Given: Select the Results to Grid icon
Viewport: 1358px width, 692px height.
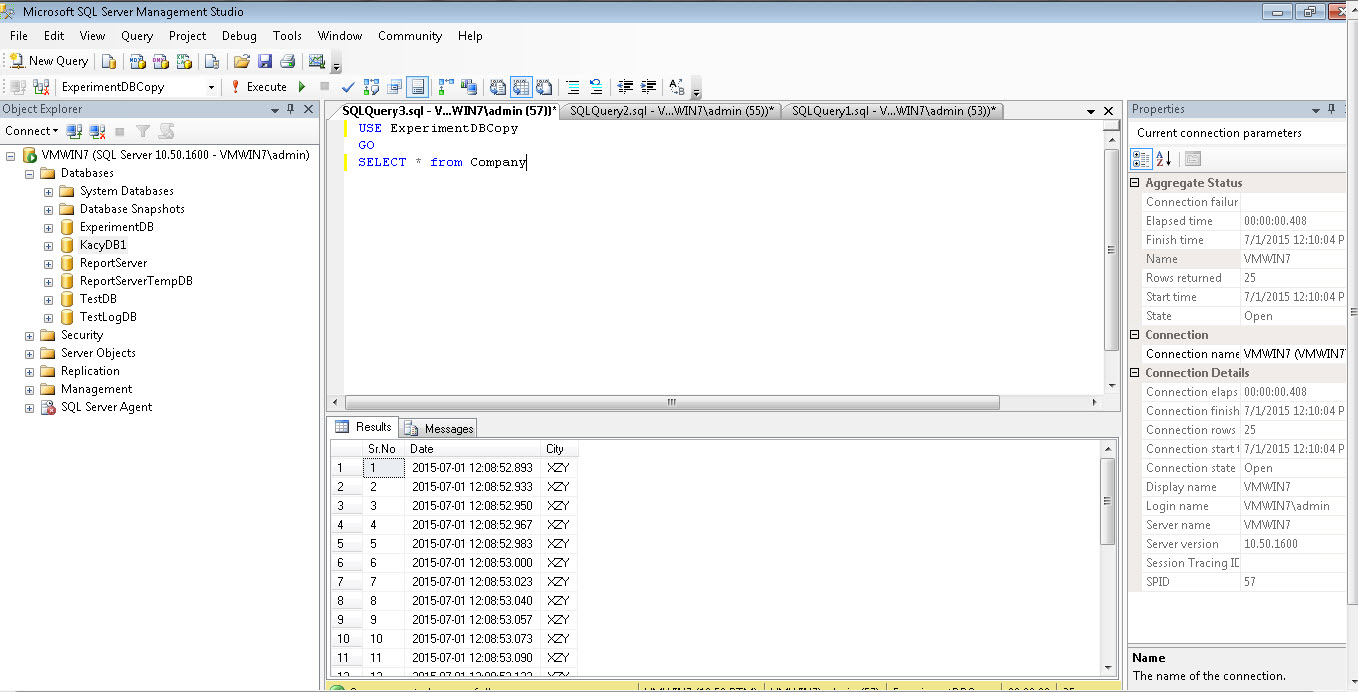Looking at the screenshot, I should pyautogui.click(x=521, y=87).
